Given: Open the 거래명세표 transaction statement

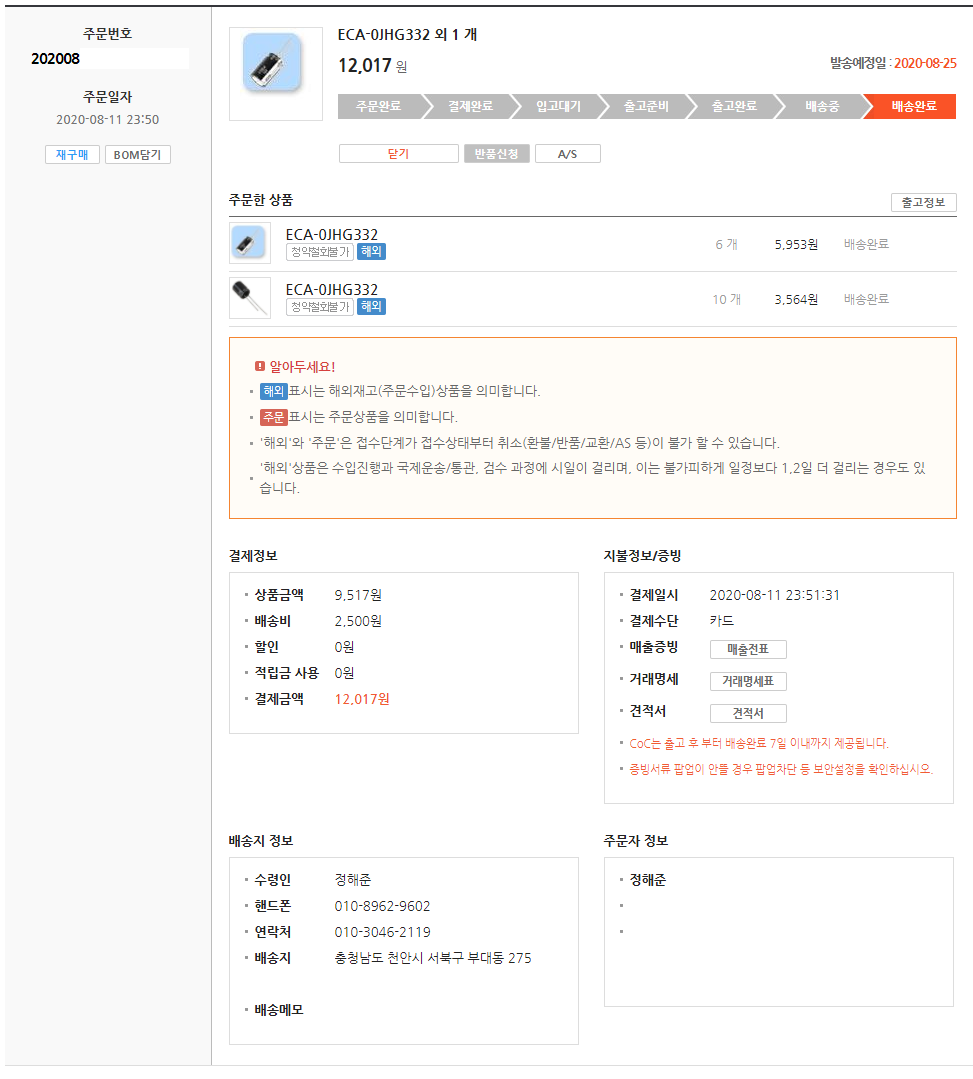Looking at the screenshot, I should tap(748, 682).
